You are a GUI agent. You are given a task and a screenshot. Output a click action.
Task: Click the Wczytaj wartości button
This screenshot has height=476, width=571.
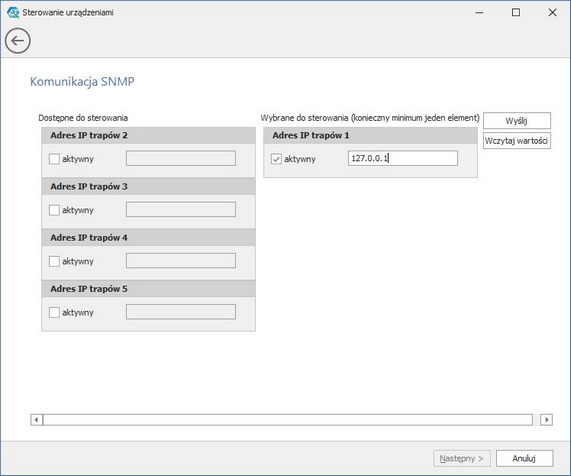pos(517,141)
